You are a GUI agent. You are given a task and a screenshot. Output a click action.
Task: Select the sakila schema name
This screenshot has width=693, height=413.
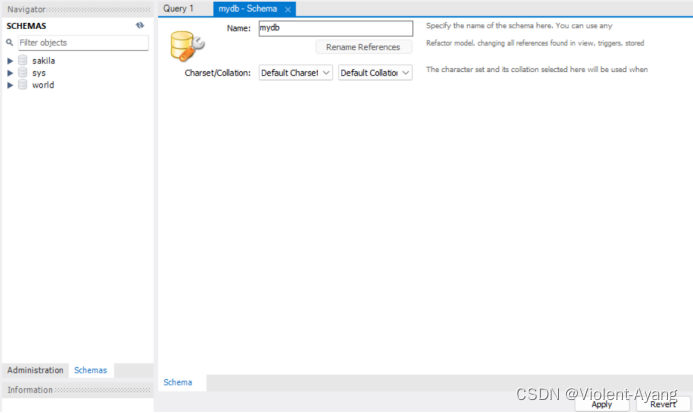[x=43, y=61]
